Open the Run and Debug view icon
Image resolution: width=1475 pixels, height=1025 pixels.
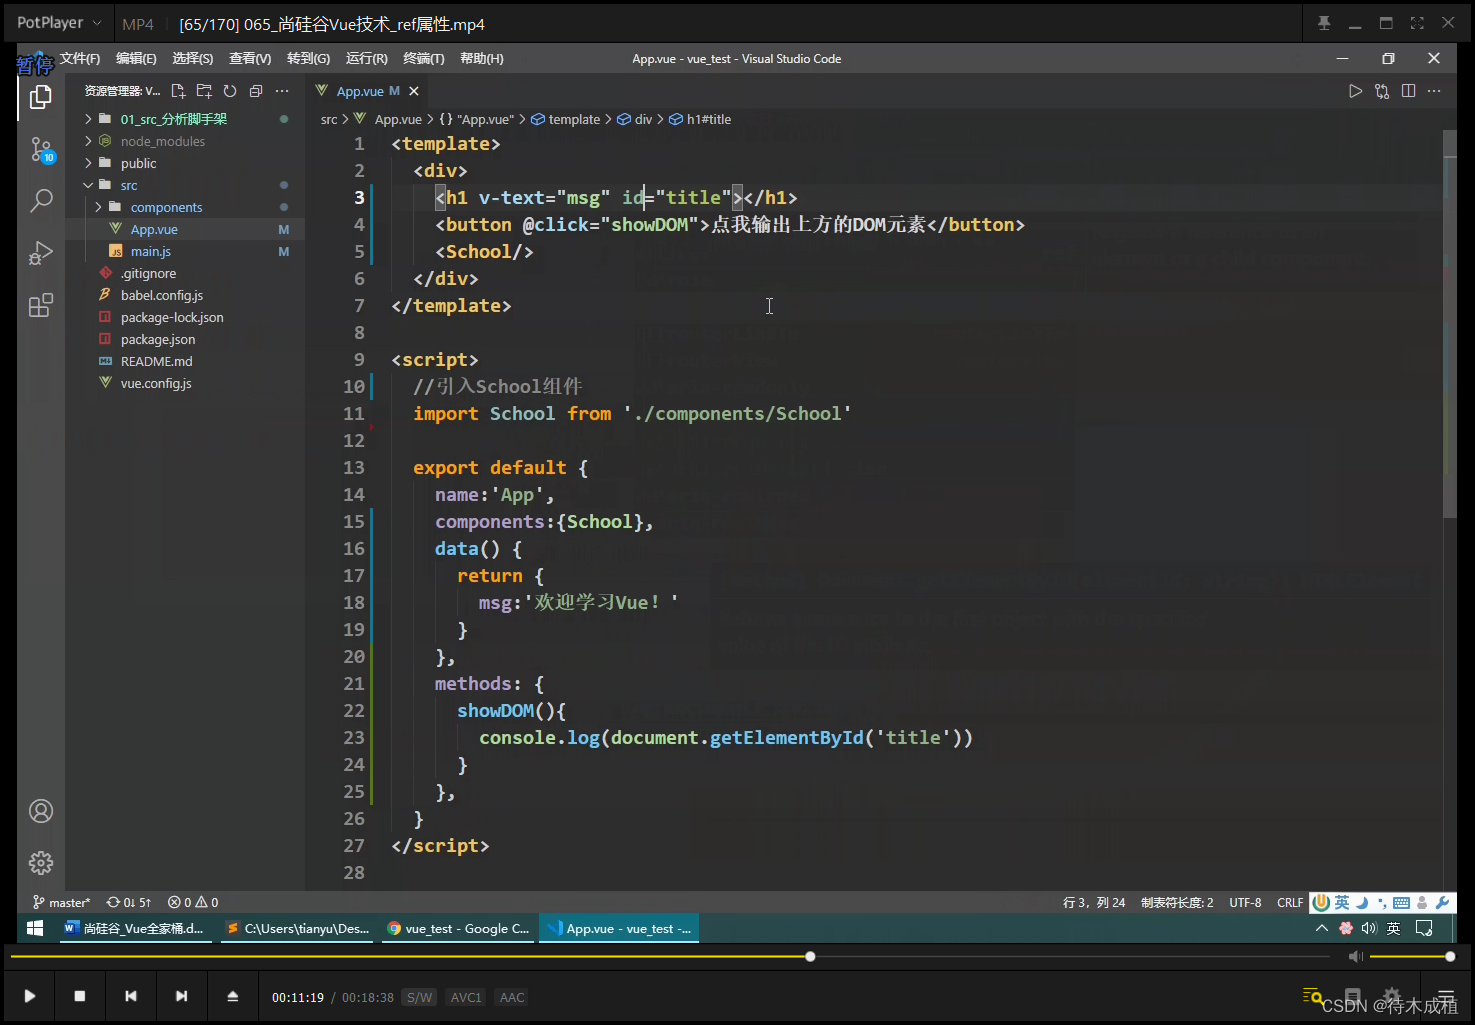(x=41, y=253)
